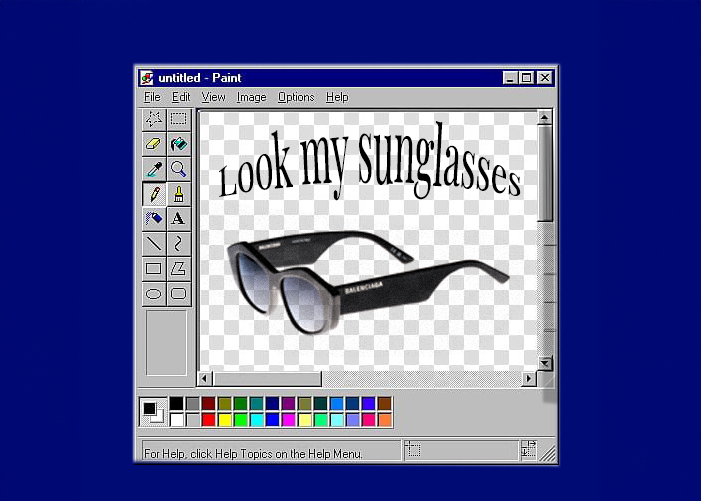Pick the bright red color swatch
This screenshot has height=501, width=701.
[x=209, y=420]
